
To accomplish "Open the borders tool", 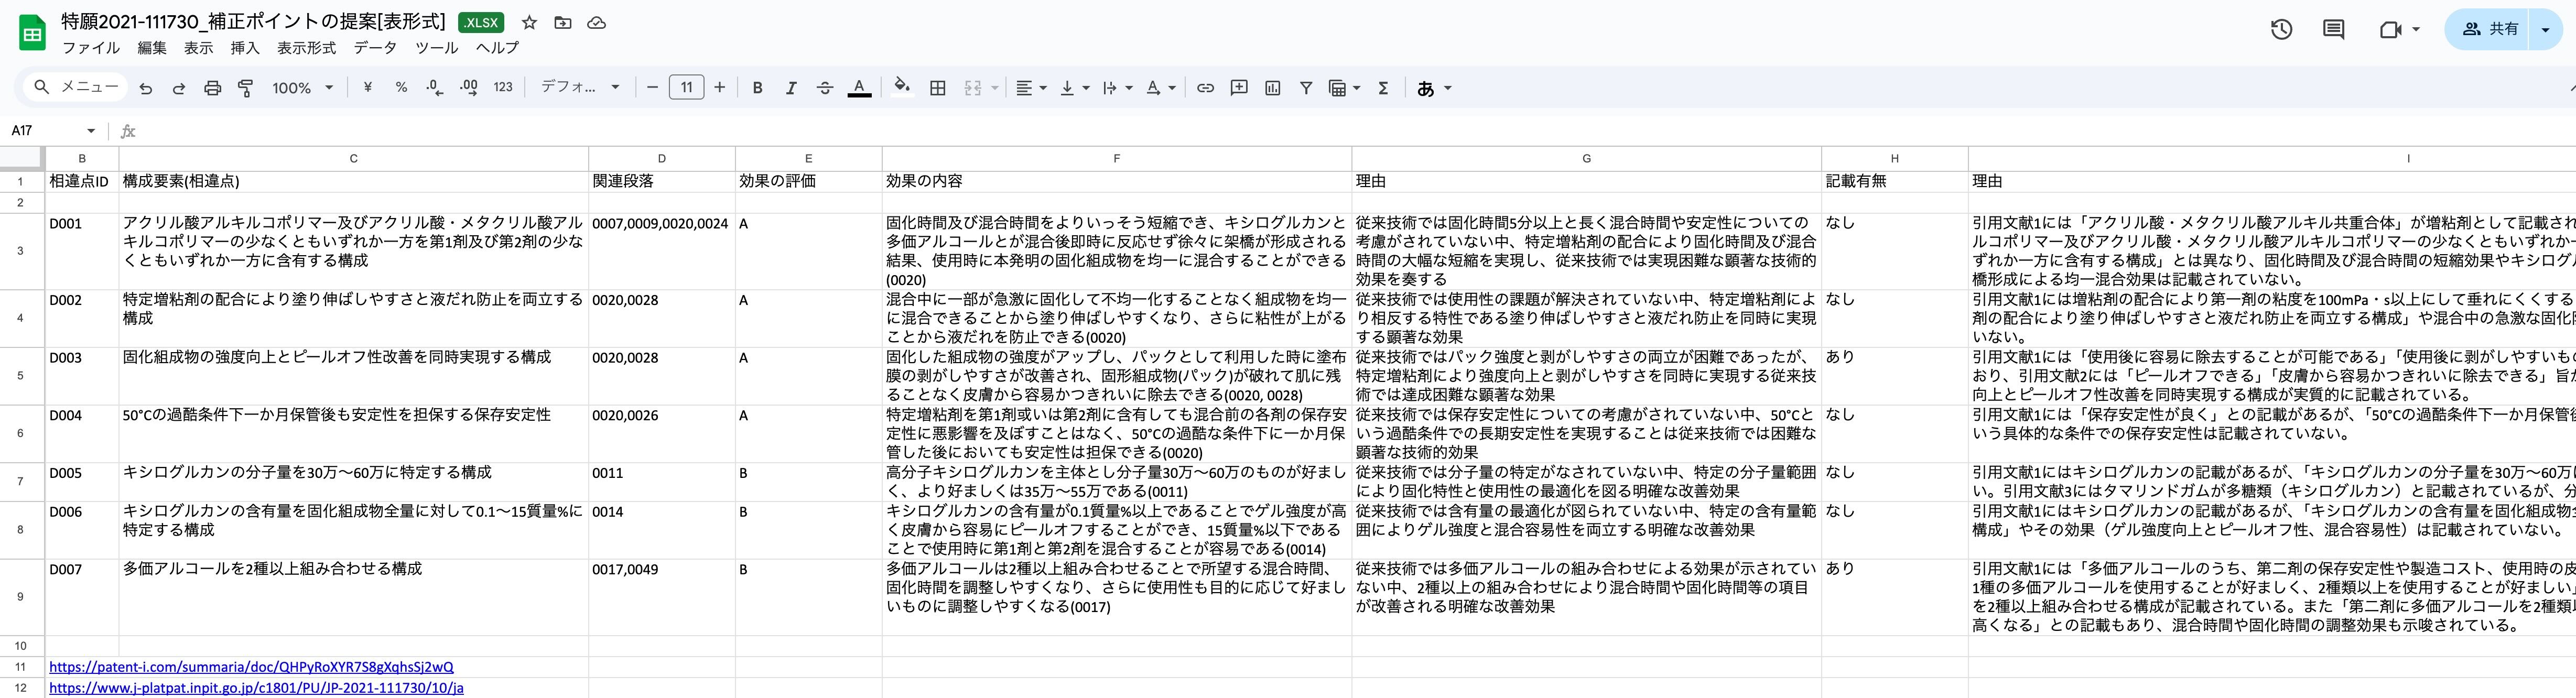I will pos(937,88).
